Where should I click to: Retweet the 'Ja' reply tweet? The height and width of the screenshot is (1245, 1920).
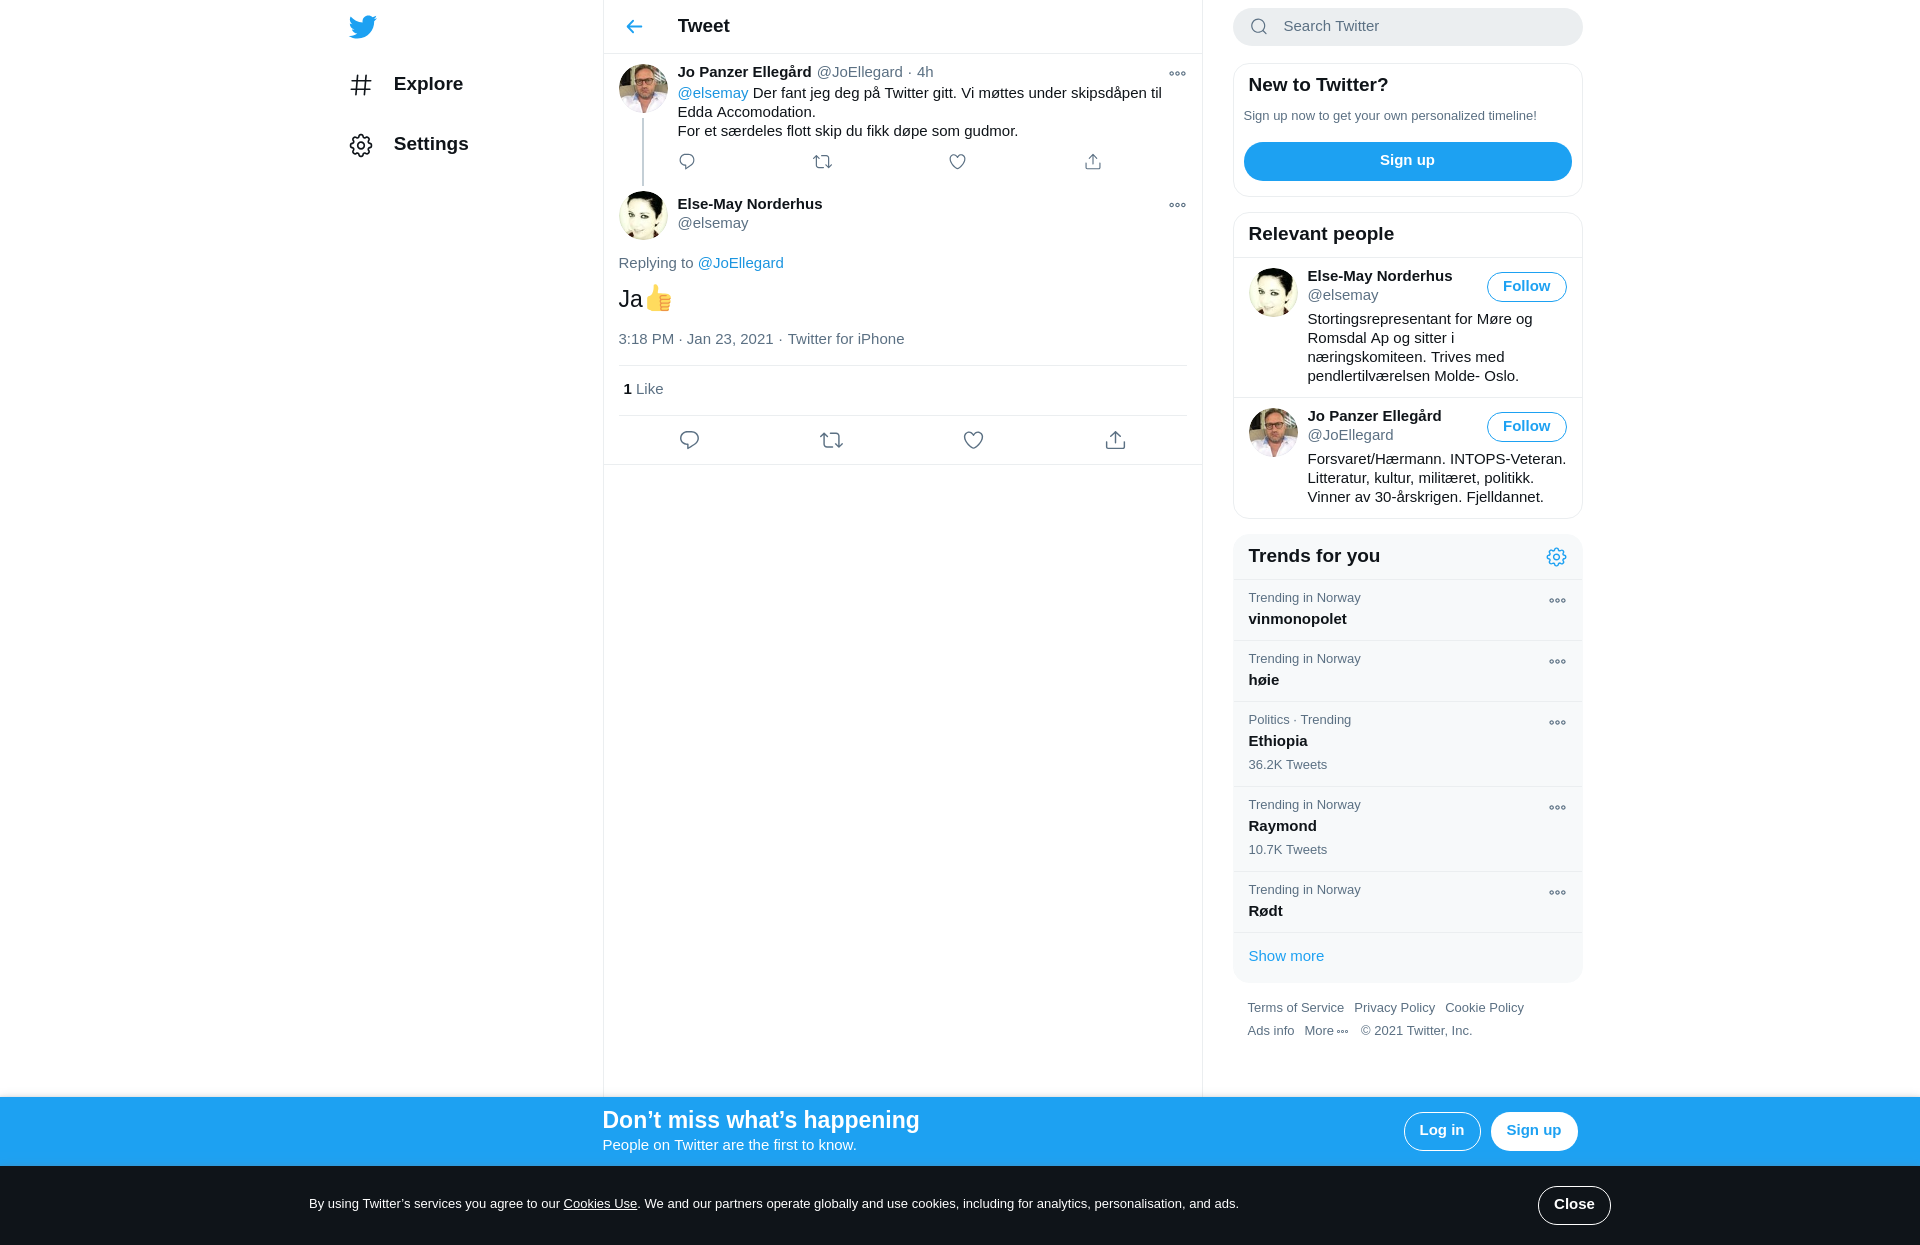tap(831, 440)
